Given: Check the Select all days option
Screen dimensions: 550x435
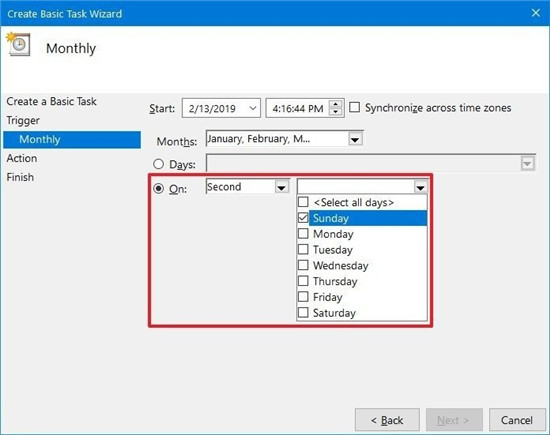Looking at the screenshot, I should pos(303,202).
